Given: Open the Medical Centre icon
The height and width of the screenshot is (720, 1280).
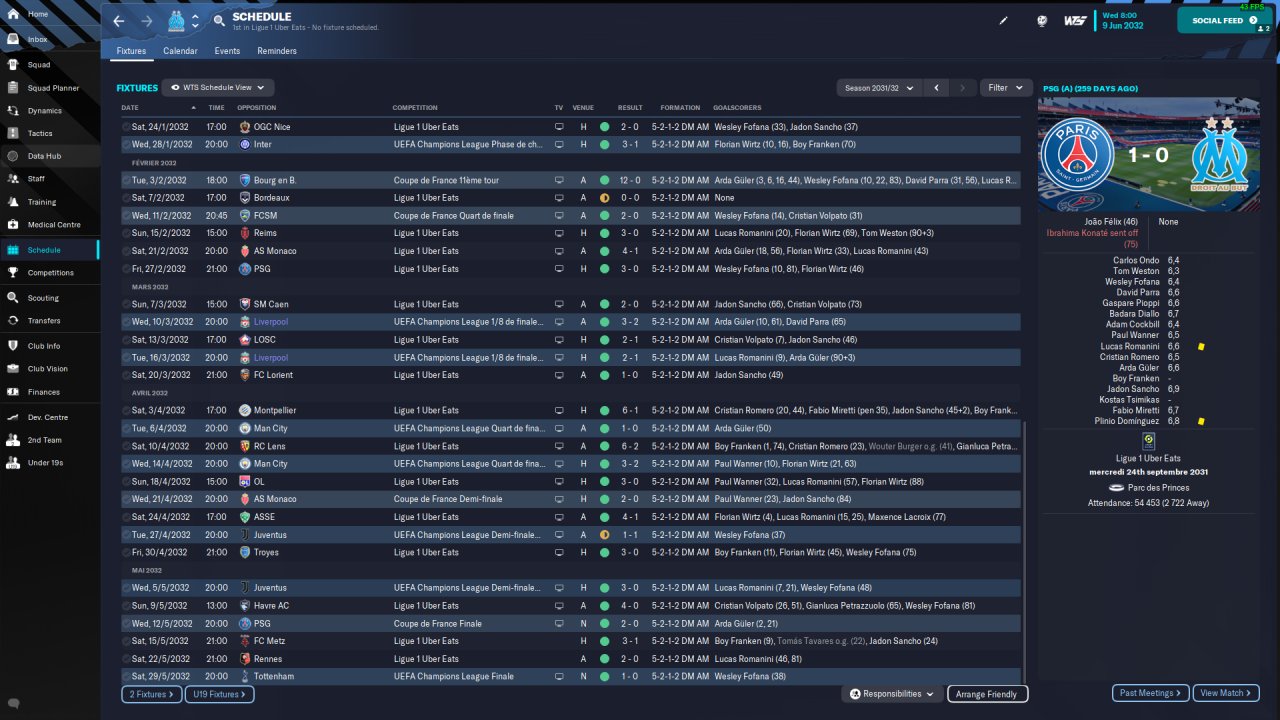Looking at the screenshot, I should (13, 225).
